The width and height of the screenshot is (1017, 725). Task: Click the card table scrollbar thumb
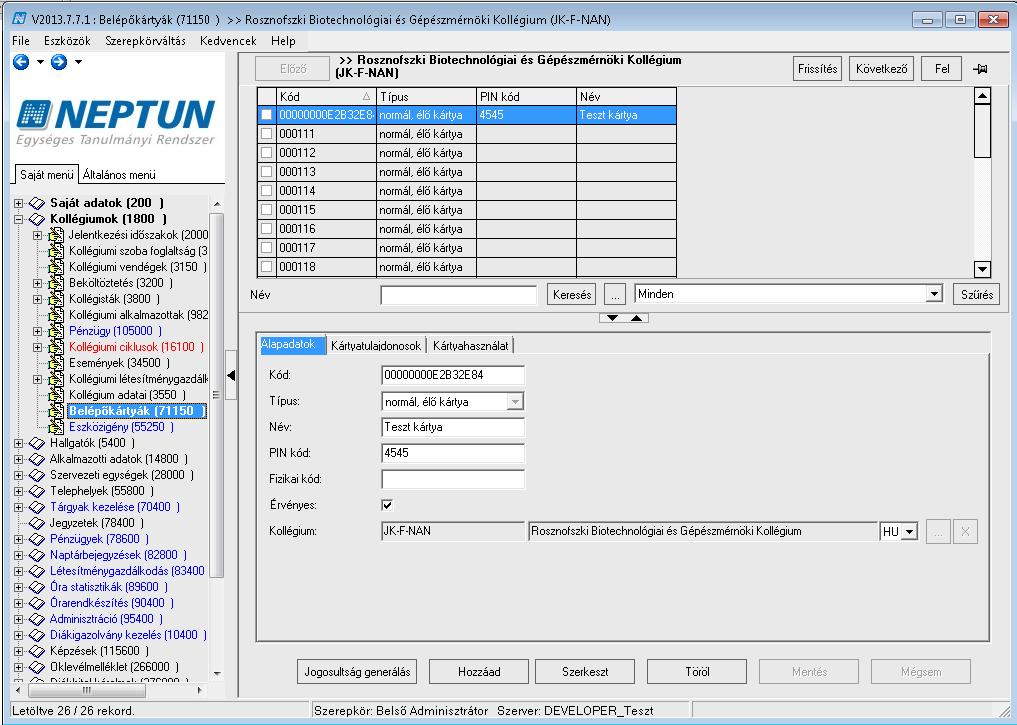983,131
